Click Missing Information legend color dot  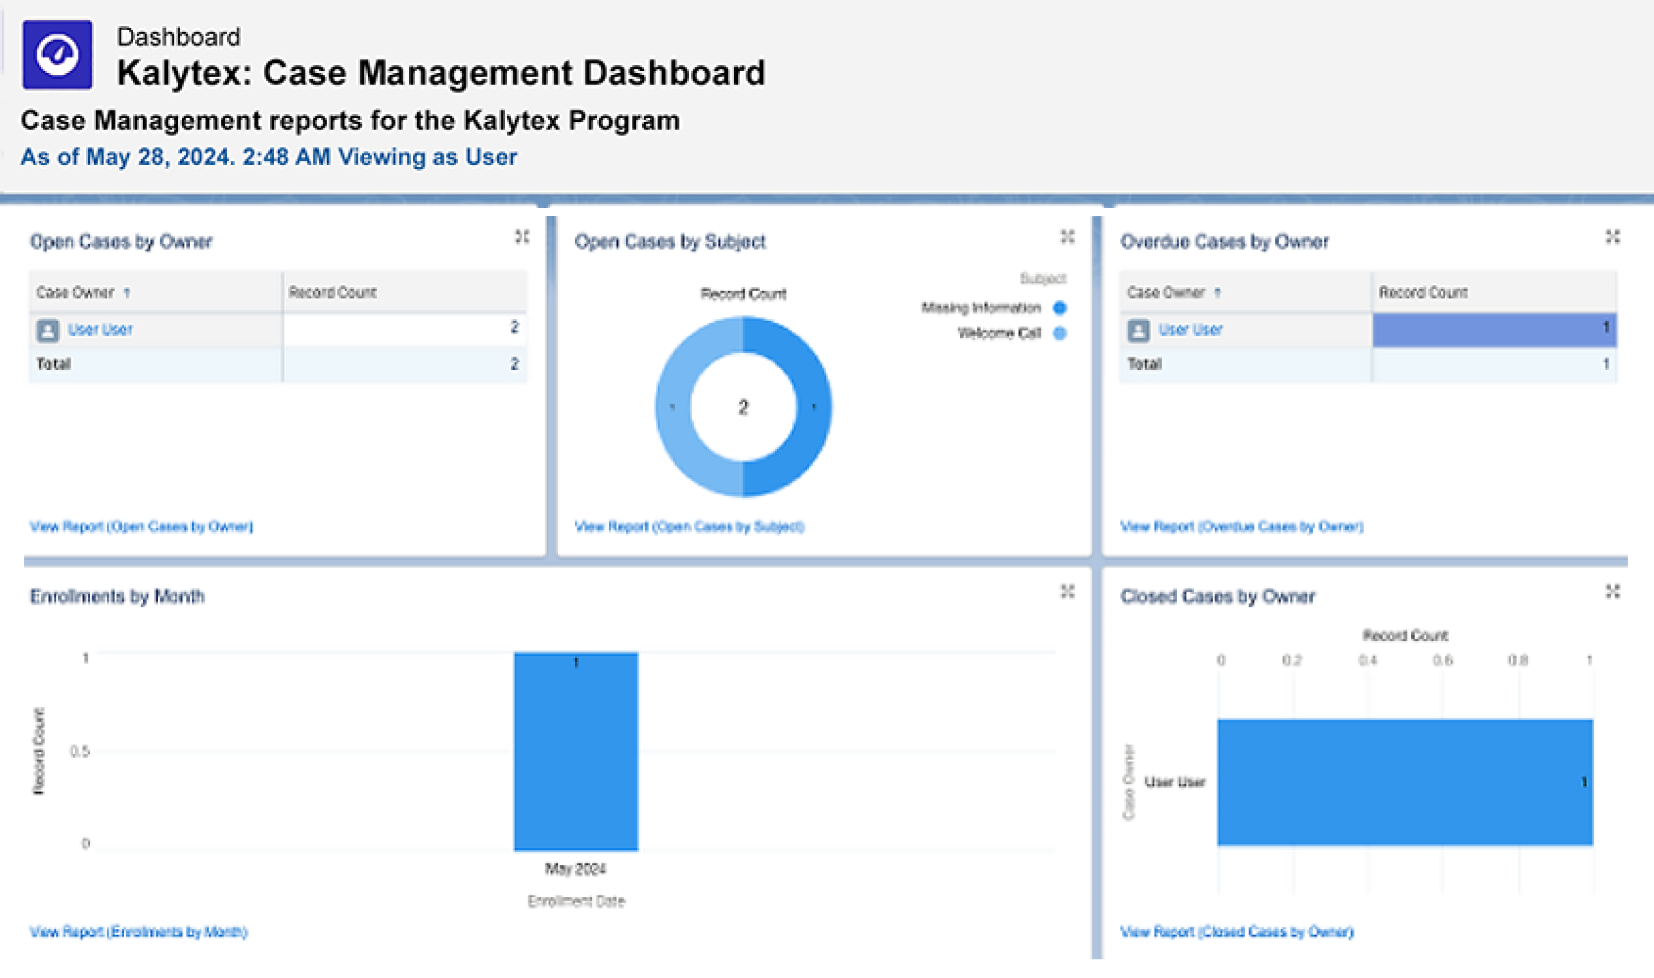[x=1060, y=308]
